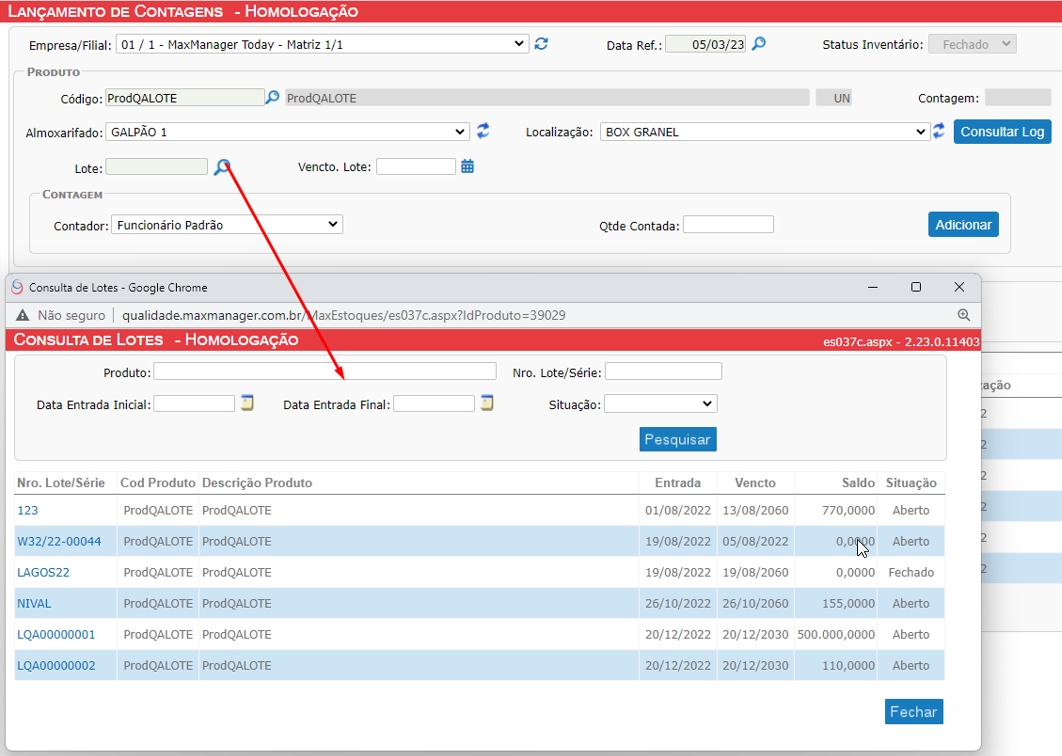The image size is (1062, 756).
Task: Refresh the Localização list icon
Action: (x=939, y=131)
